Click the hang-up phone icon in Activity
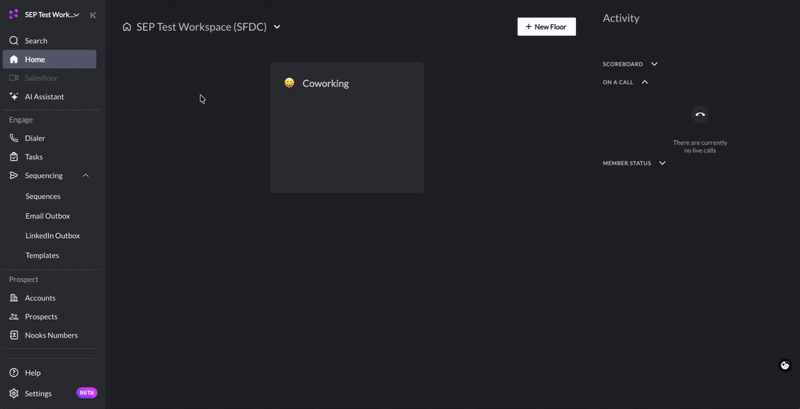This screenshot has height=409, width=800. click(x=700, y=114)
